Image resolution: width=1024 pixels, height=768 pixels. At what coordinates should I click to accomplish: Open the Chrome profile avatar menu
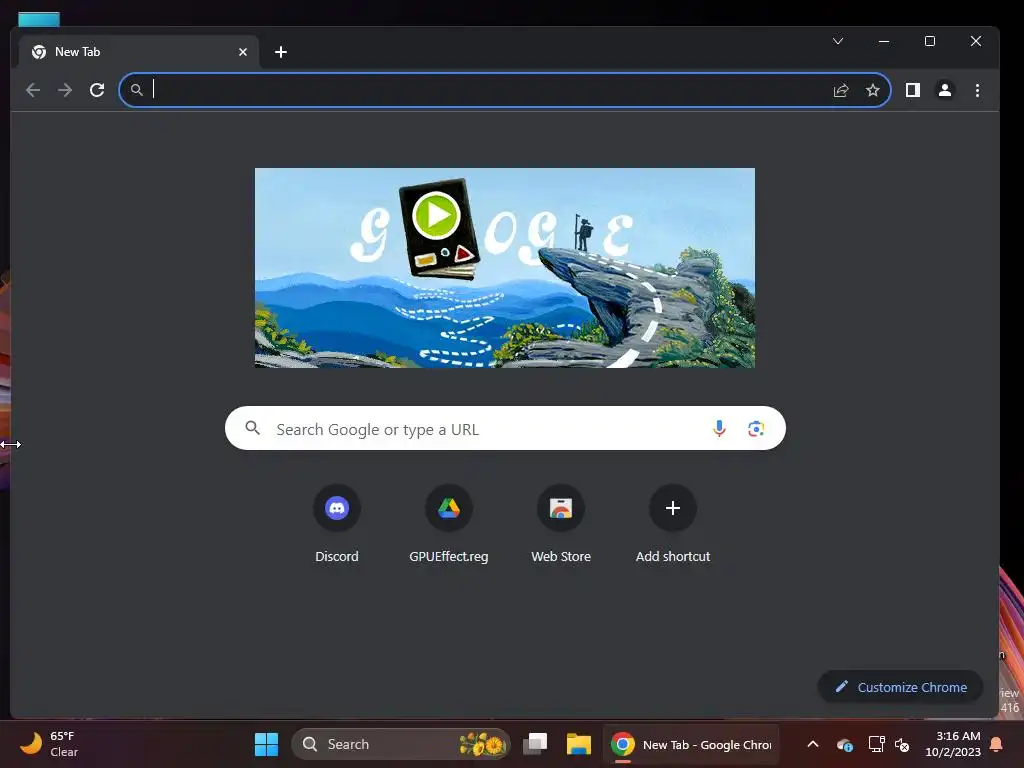point(944,90)
